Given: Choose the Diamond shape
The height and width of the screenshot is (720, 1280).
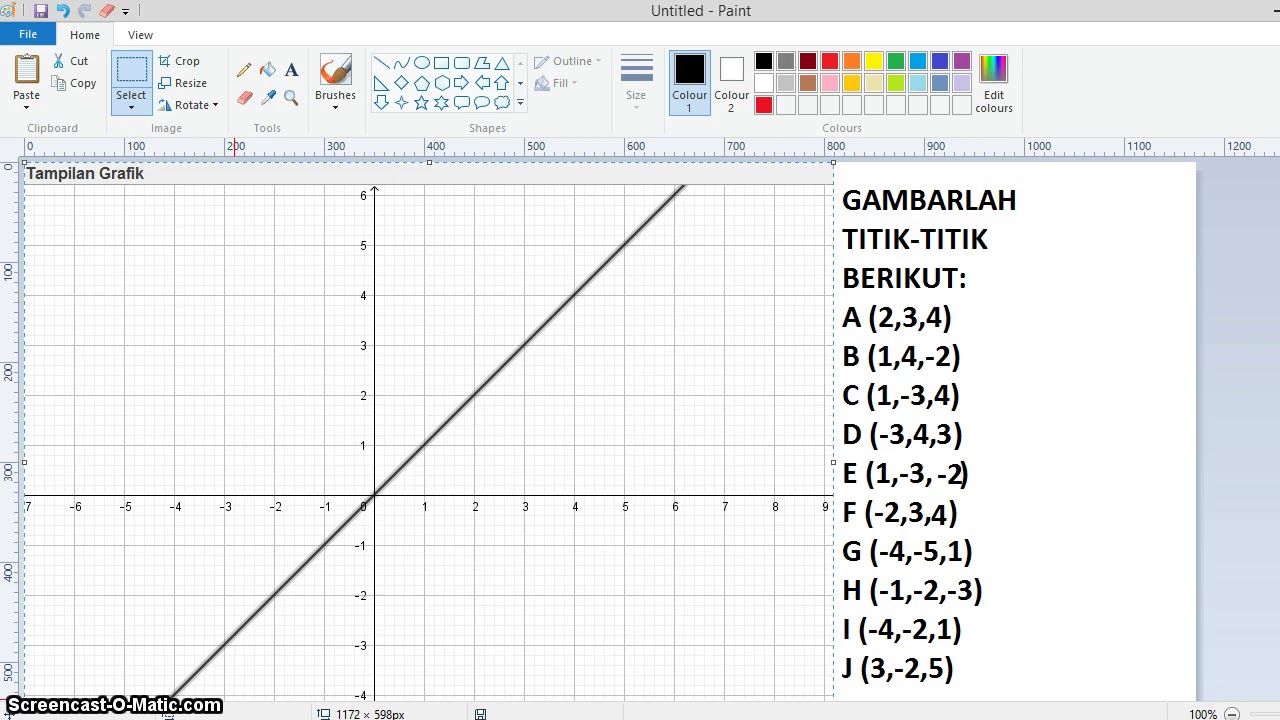Looking at the screenshot, I should pos(401,83).
